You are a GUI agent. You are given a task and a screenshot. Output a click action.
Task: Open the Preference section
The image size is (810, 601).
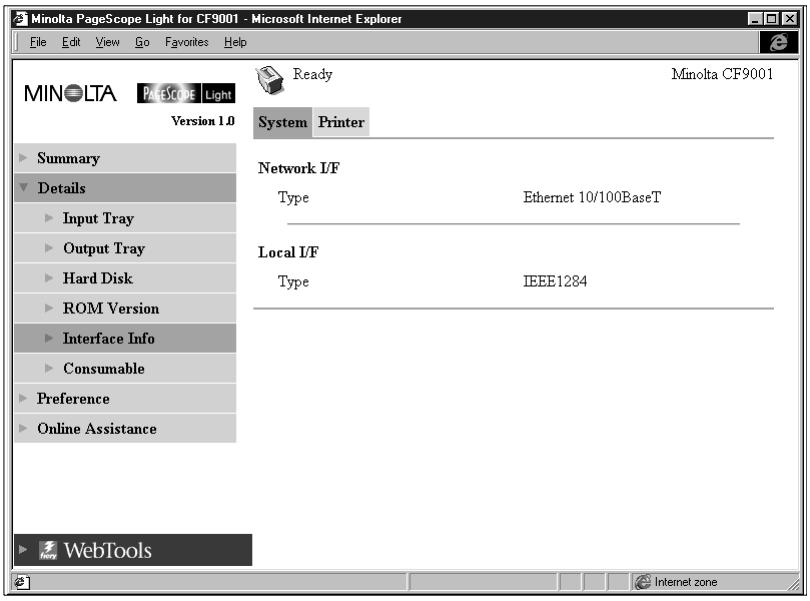[125, 398]
